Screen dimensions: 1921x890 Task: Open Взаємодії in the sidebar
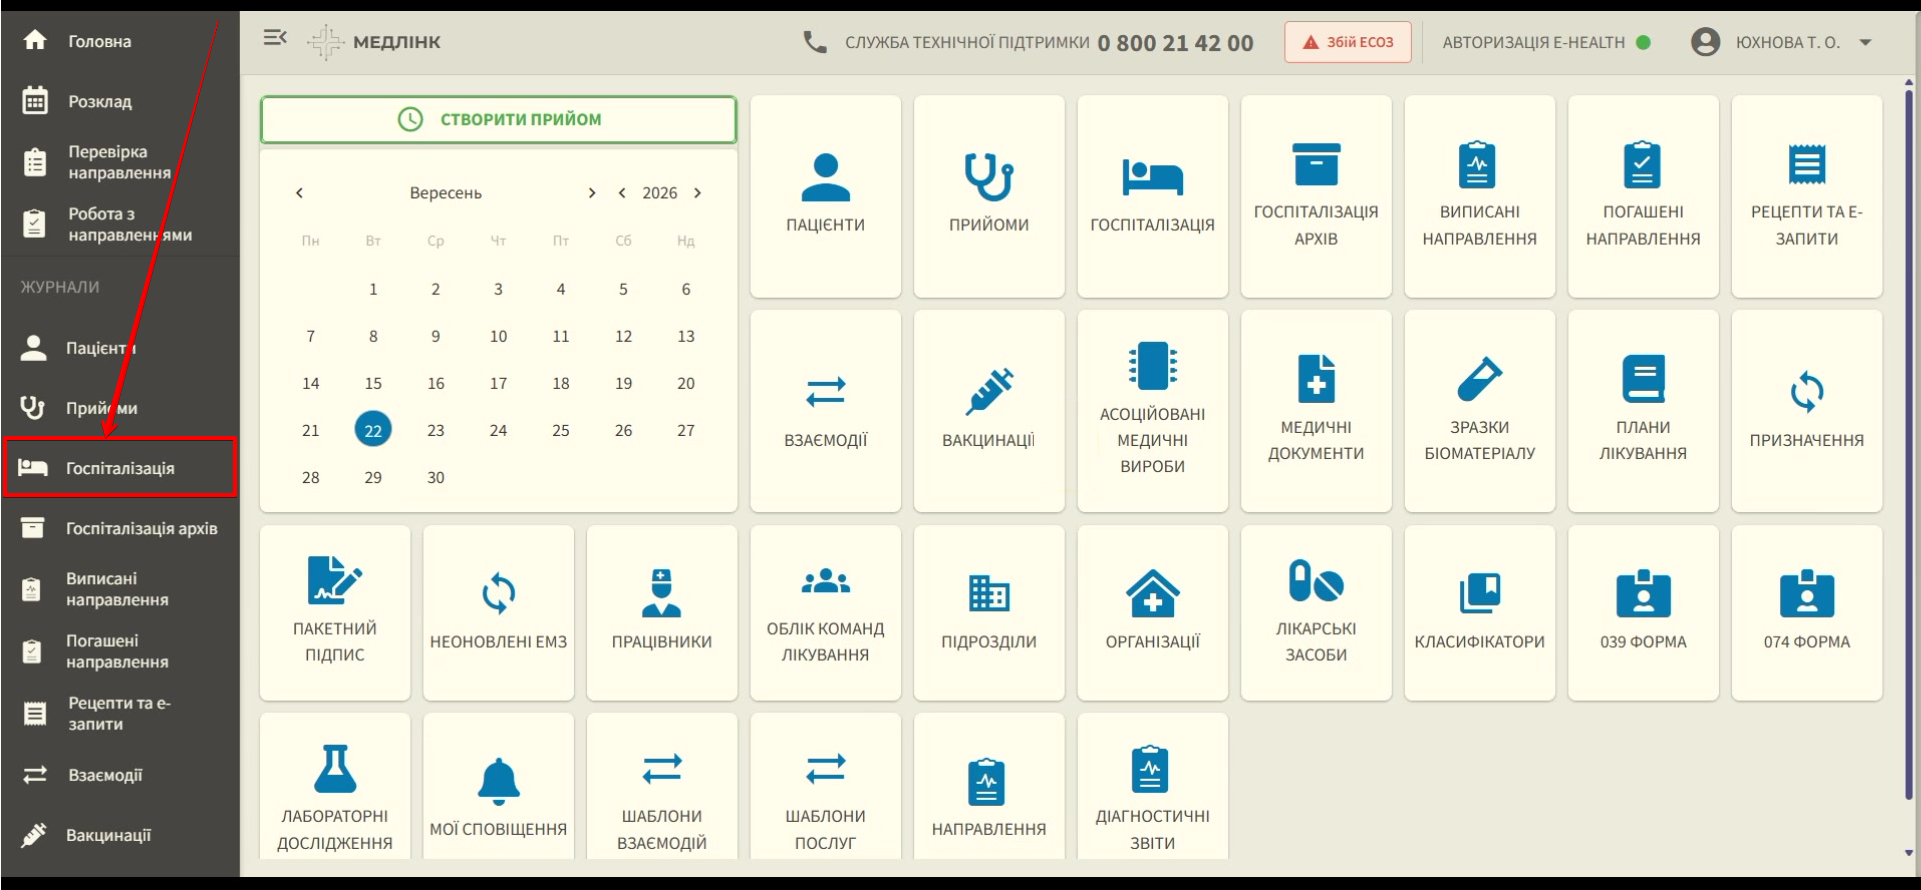pyautogui.click(x=120, y=775)
